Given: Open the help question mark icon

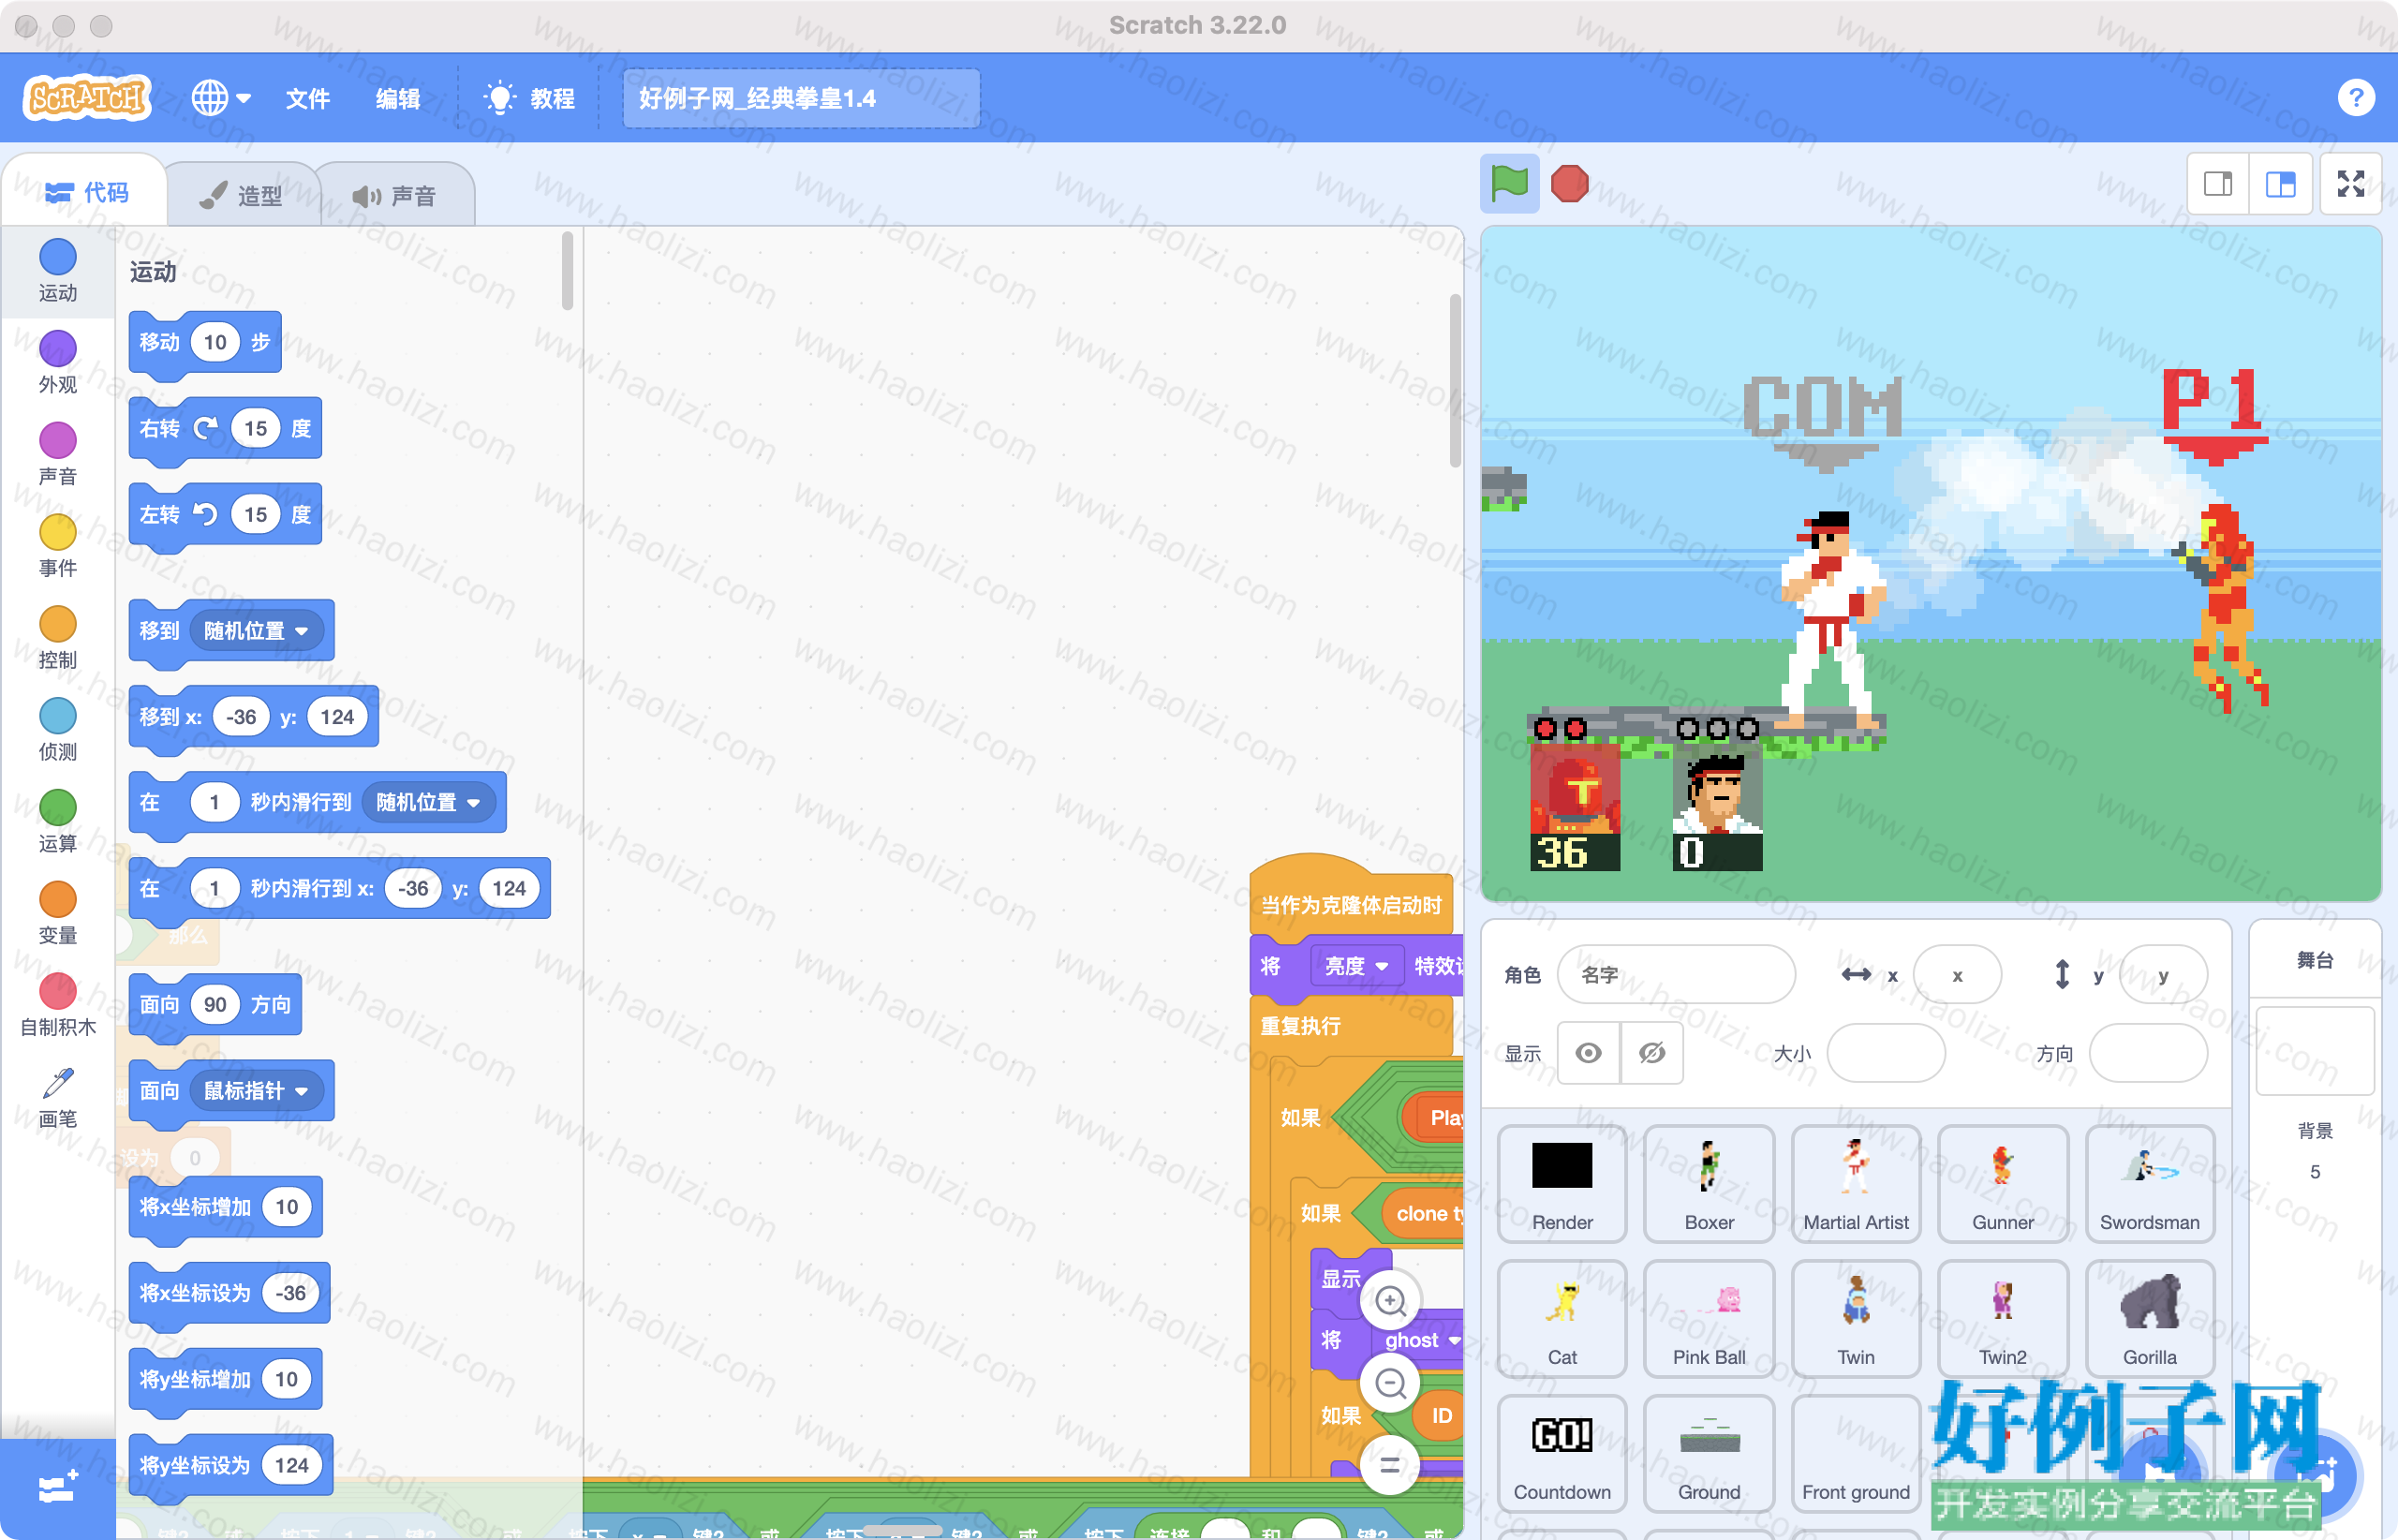Looking at the screenshot, I should click(2355, 98).
